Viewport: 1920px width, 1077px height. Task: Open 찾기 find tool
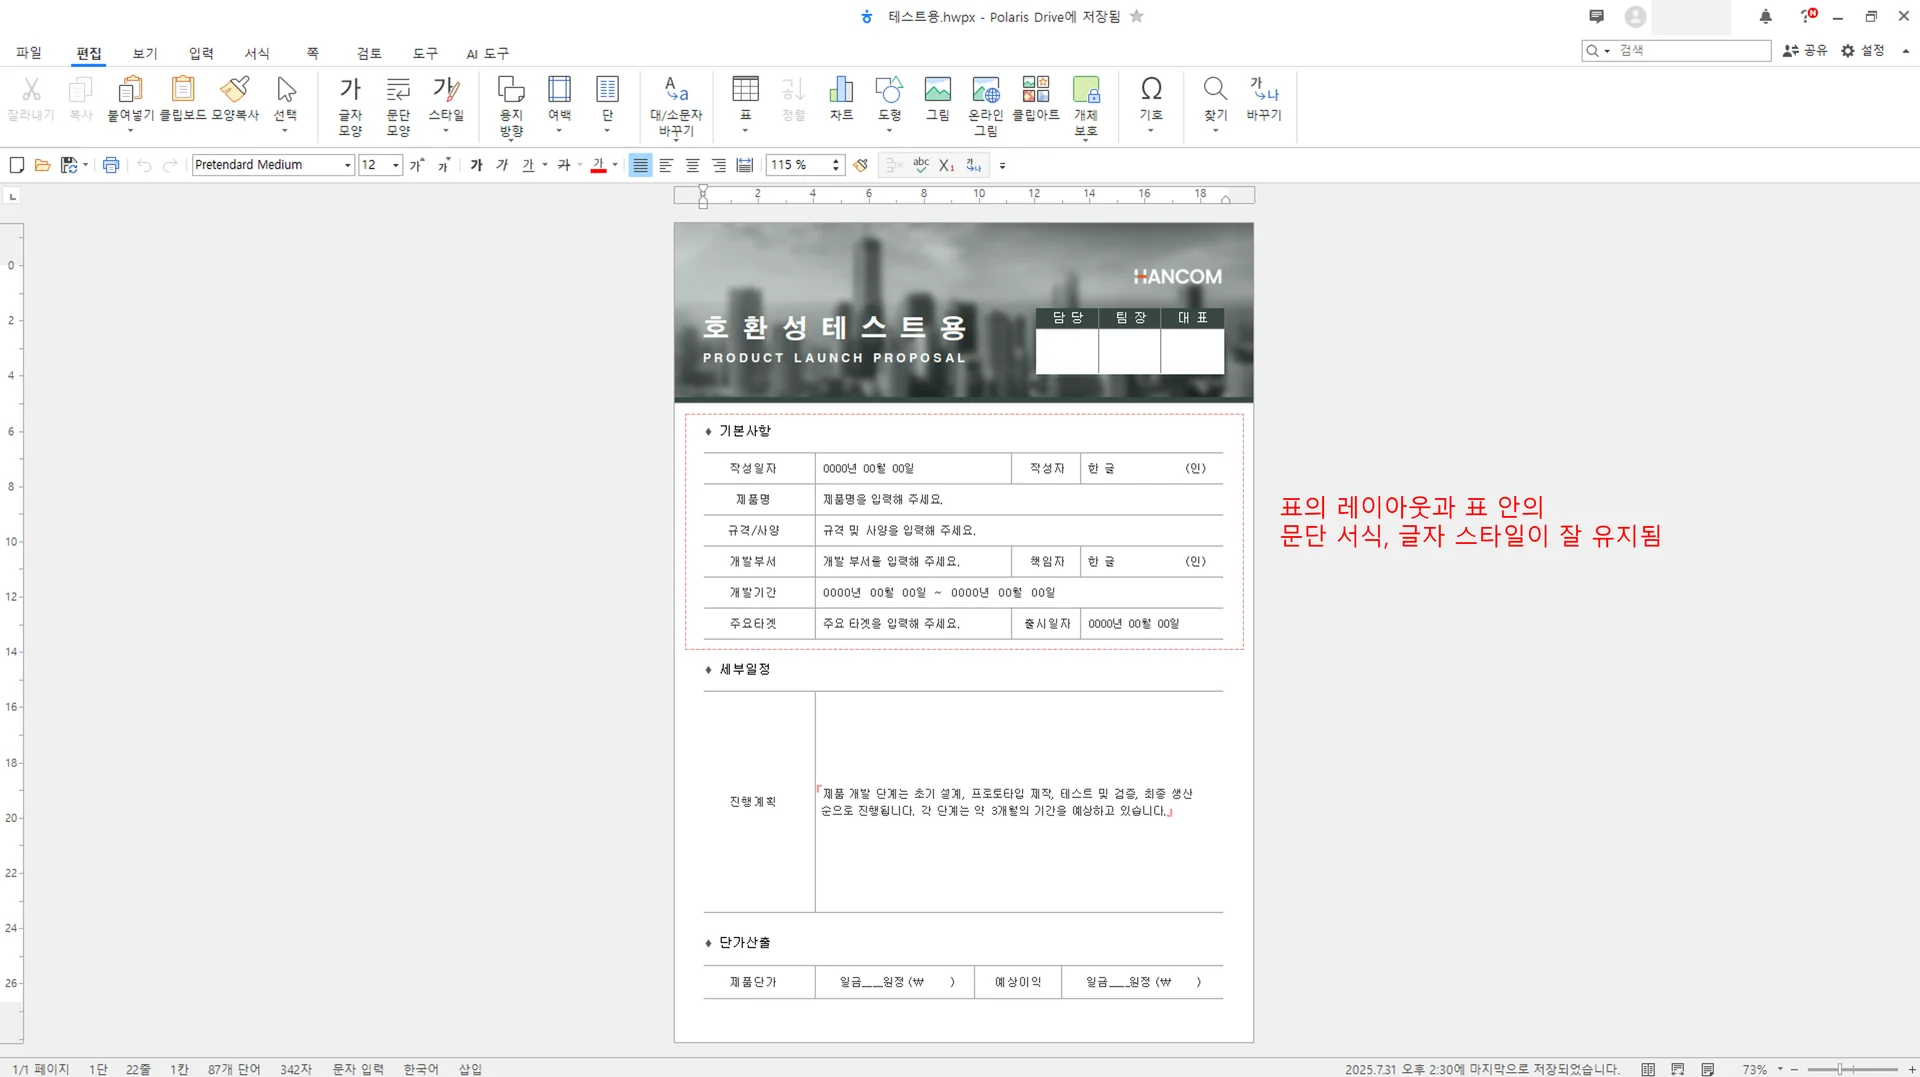(1215, 100)
